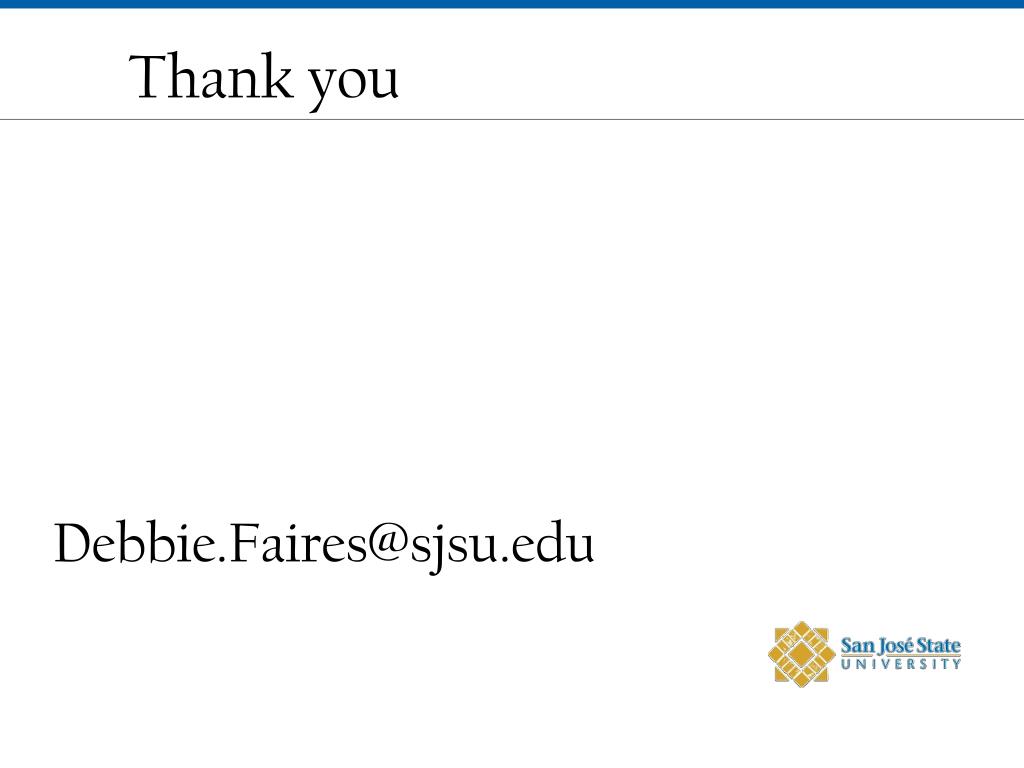Viewport: 1024px width, 768px height.
Task: Click edu at the end of the email
Action: tap(552, 543)
